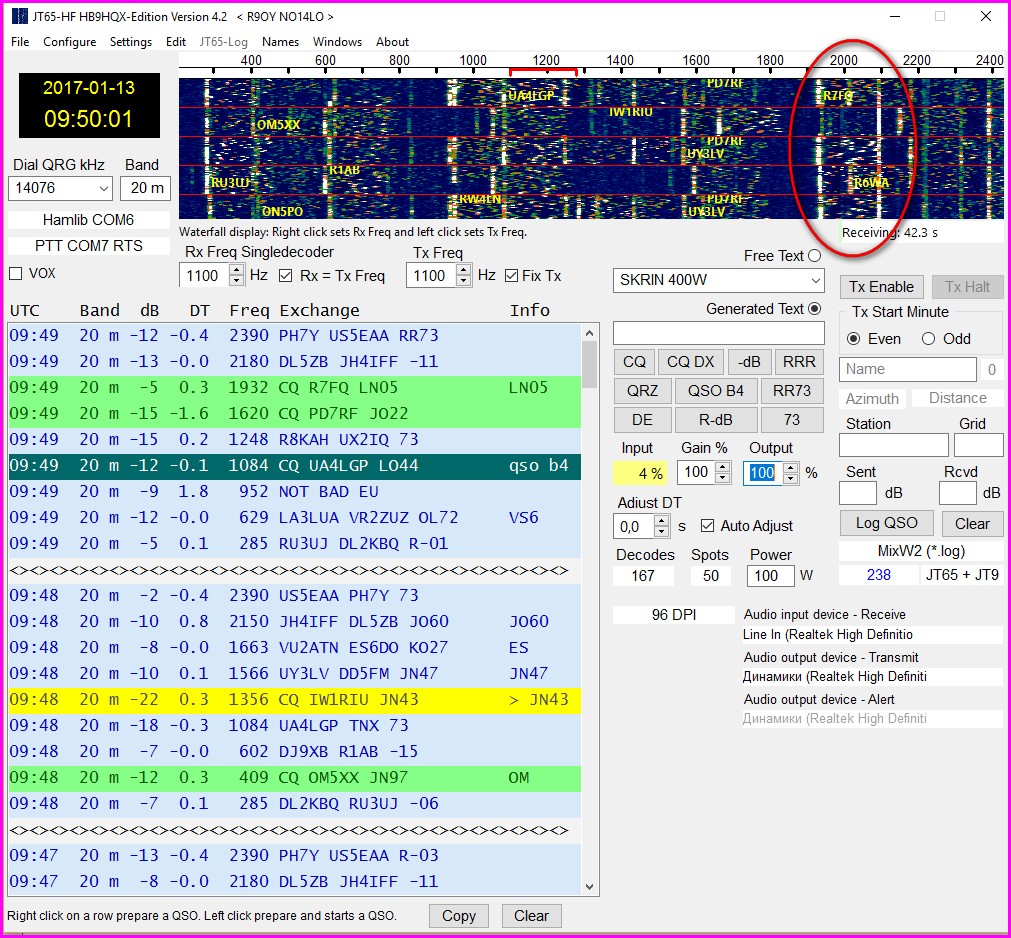Select the Odd Tx start minute
This screenshot has width=1011, height=938.
928,339
